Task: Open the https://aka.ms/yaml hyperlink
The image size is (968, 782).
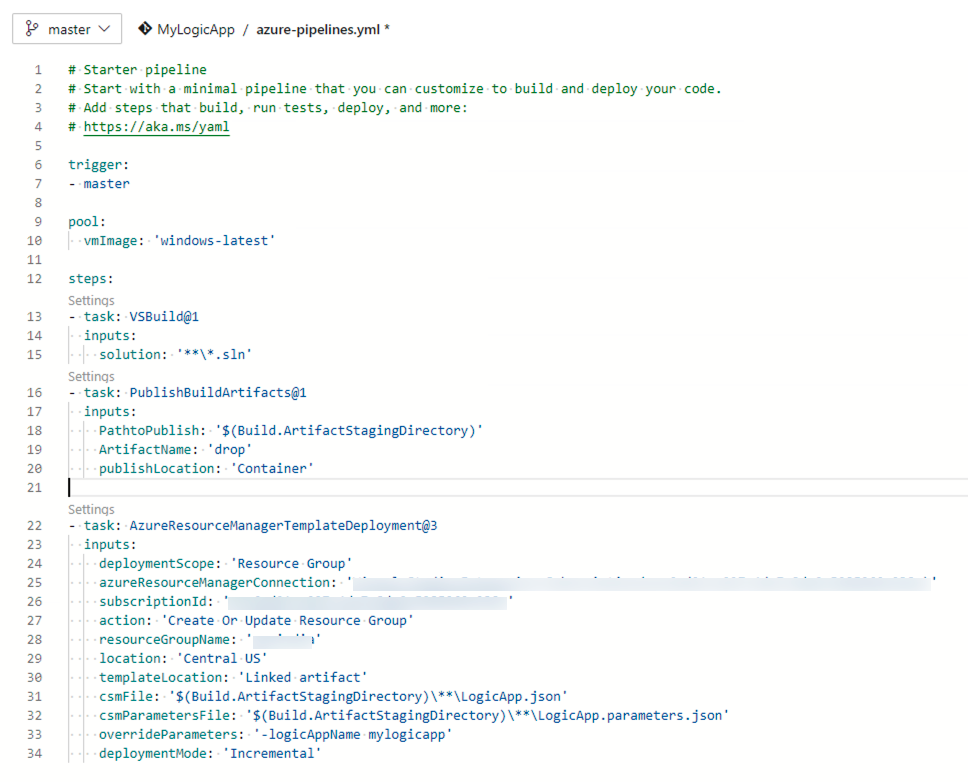Action: tap(157, 126)
